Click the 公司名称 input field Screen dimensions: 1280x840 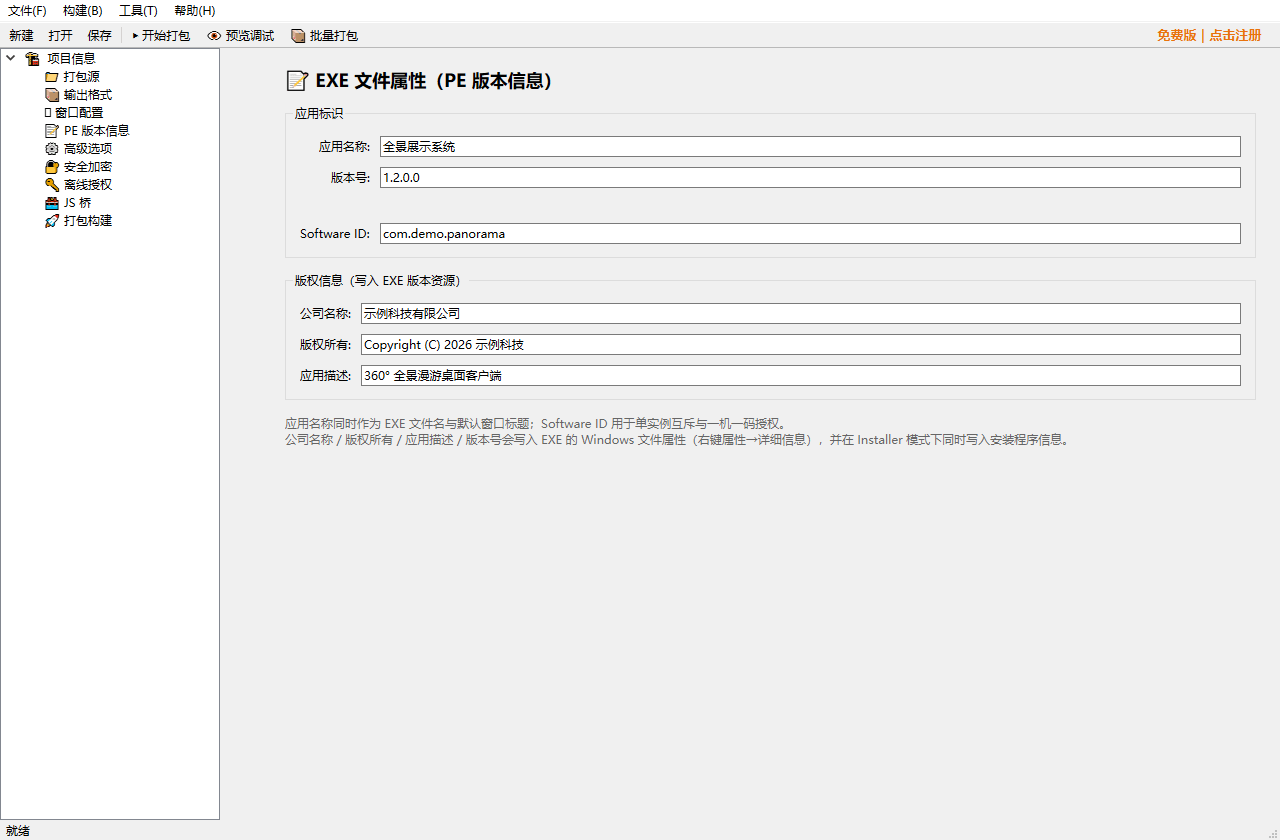pyautogui.click(x=801, y=313)
